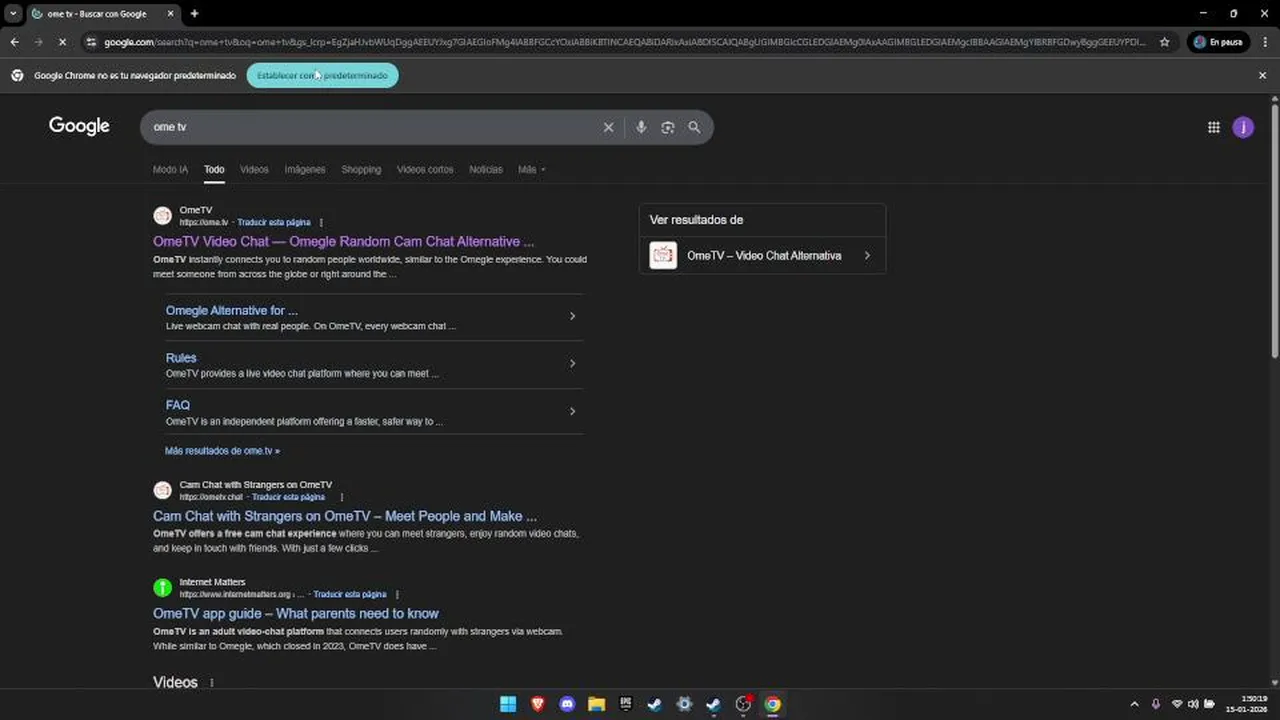Viewport: 1280px width, 720px height.
Task: View site information in address bar
Action: click(91, 42)
